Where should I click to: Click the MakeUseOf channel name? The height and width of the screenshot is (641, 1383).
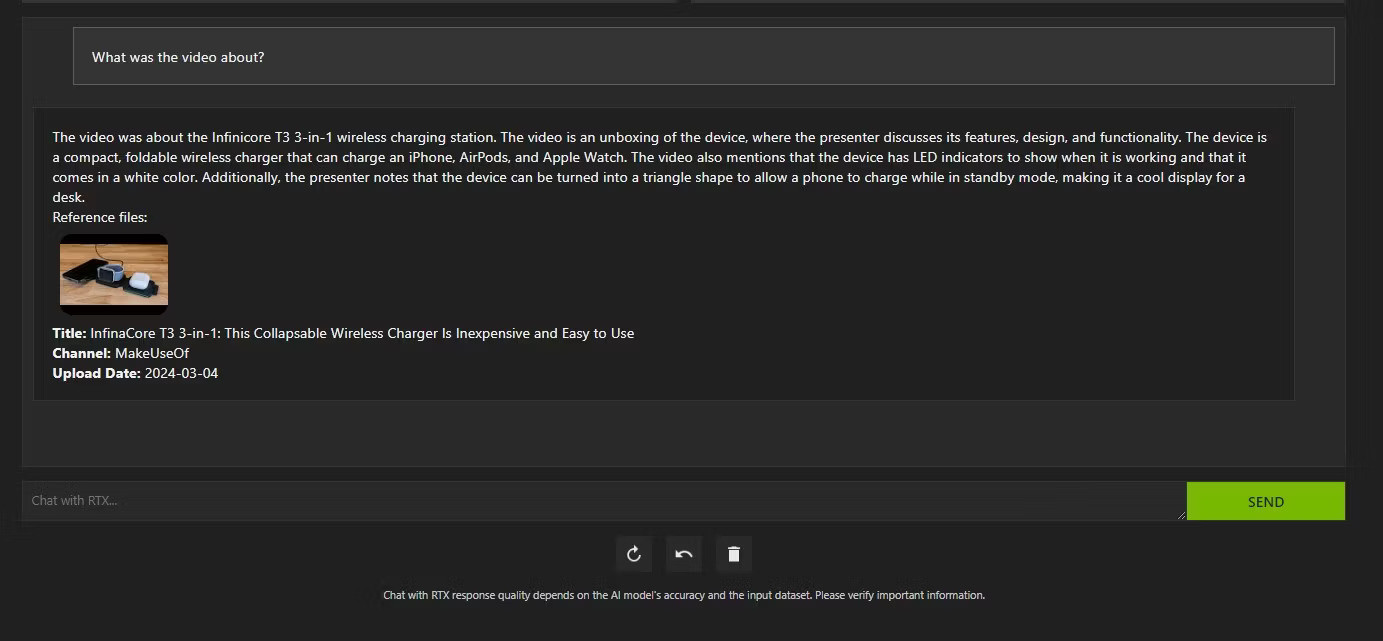coord(152,353)
